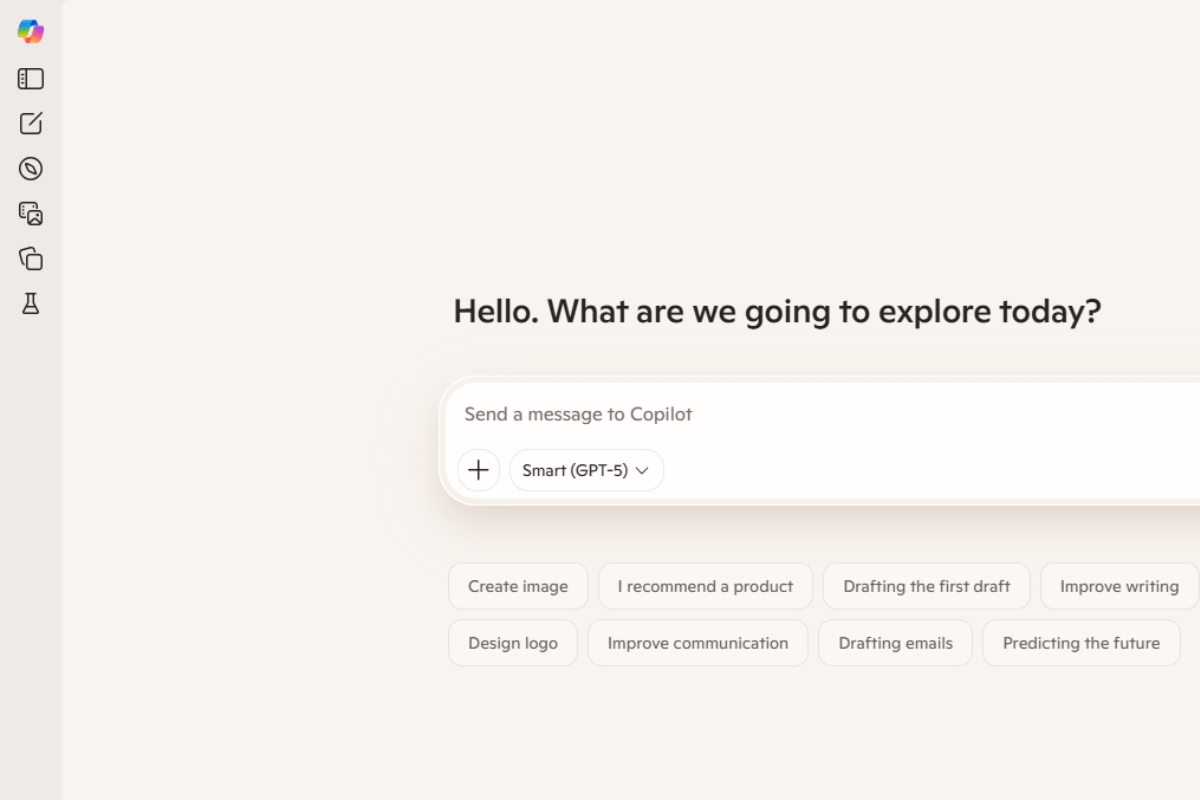This screenshot has width=1200, height=800.
Task: Click the Improve writing suggestion chip
Action: pyautogui.click(x=1117, y=586)
